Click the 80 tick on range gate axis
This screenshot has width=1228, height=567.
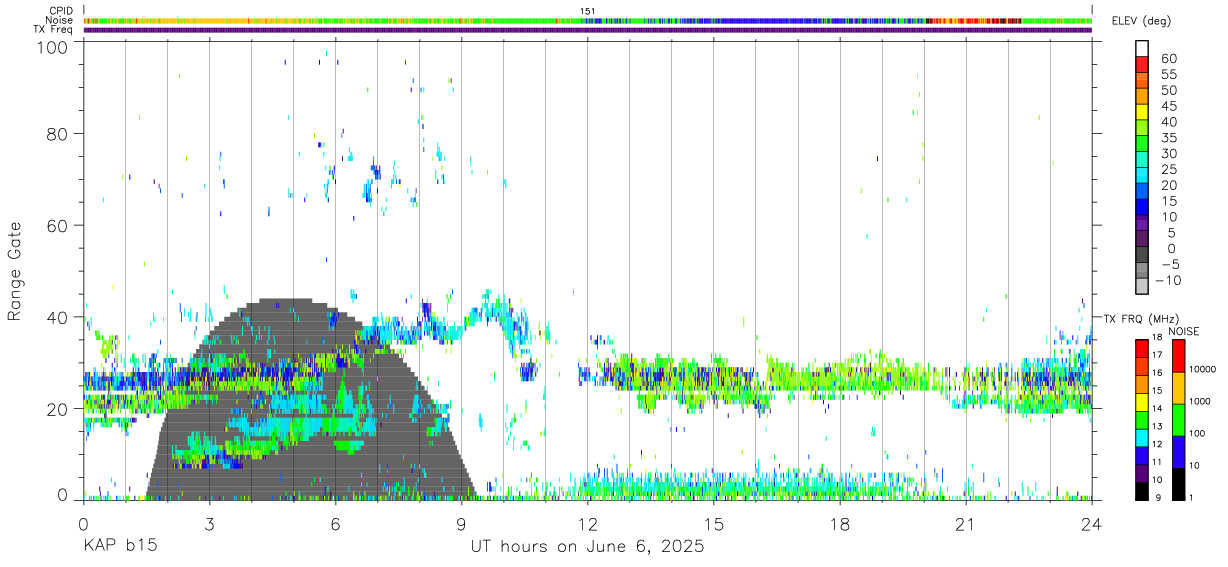coord(57,133)
